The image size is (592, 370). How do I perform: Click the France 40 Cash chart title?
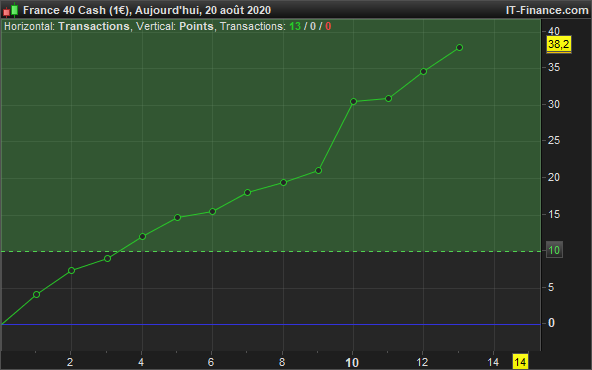pos(147,10)
